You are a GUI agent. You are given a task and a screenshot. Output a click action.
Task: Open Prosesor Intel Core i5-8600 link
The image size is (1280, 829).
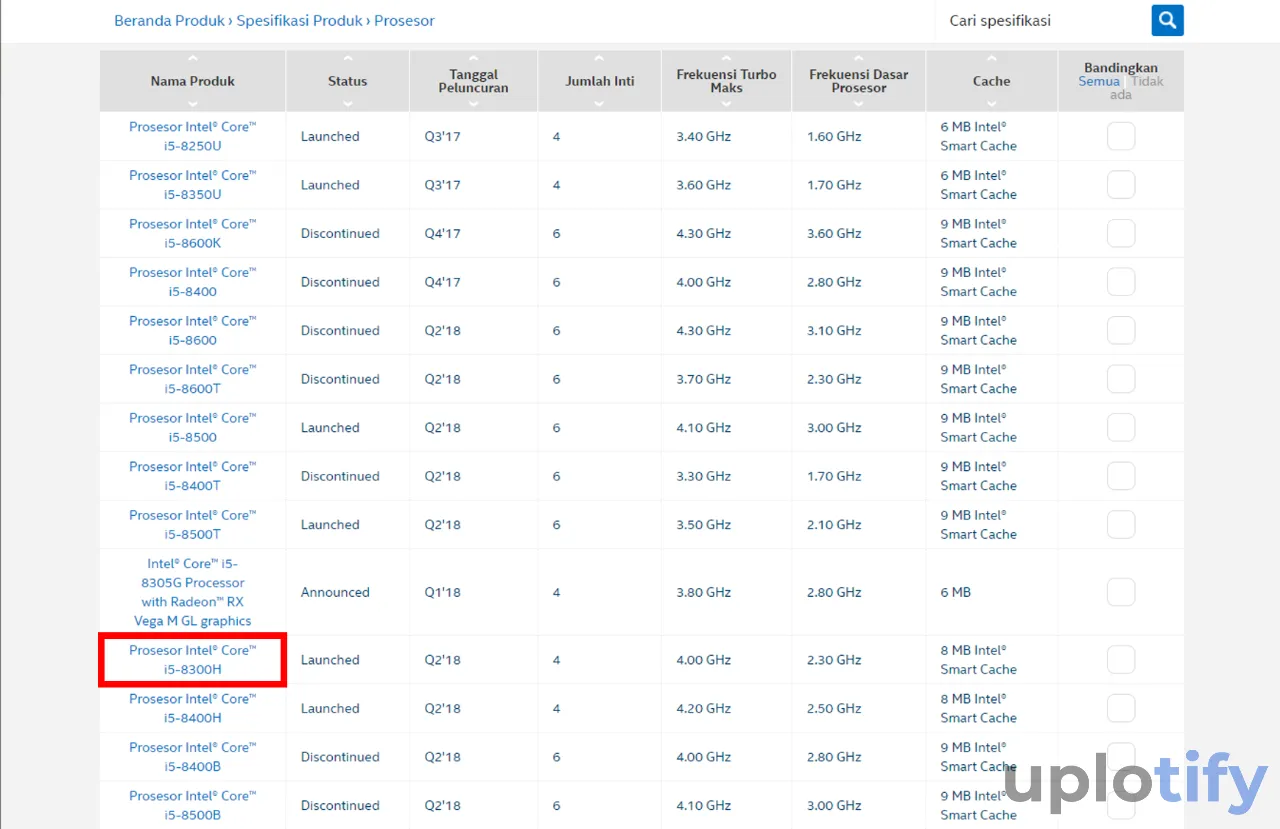[x=192, y=330]
